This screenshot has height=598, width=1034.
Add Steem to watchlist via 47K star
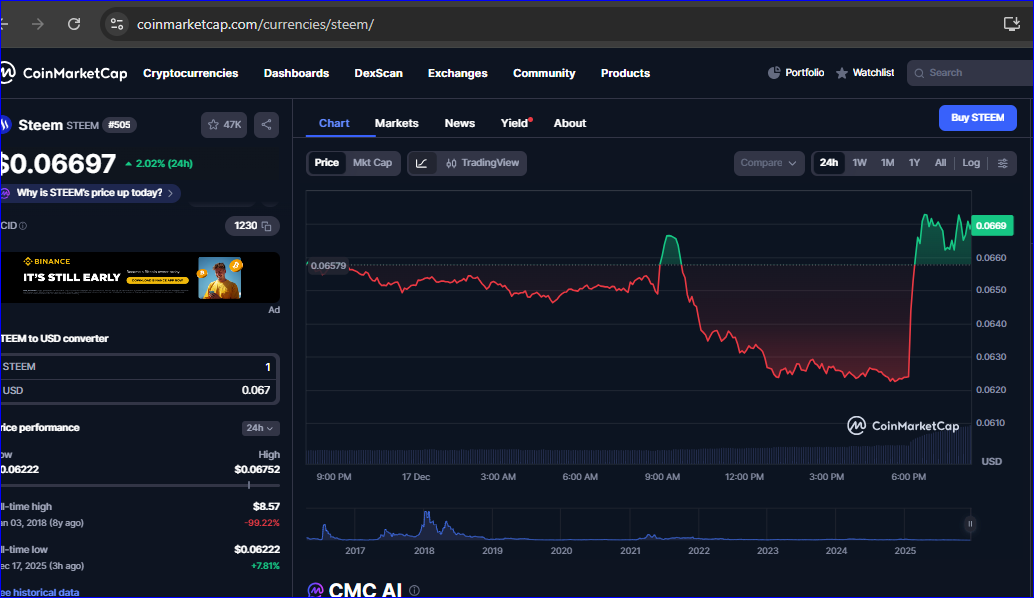click(x=224, y=125)
